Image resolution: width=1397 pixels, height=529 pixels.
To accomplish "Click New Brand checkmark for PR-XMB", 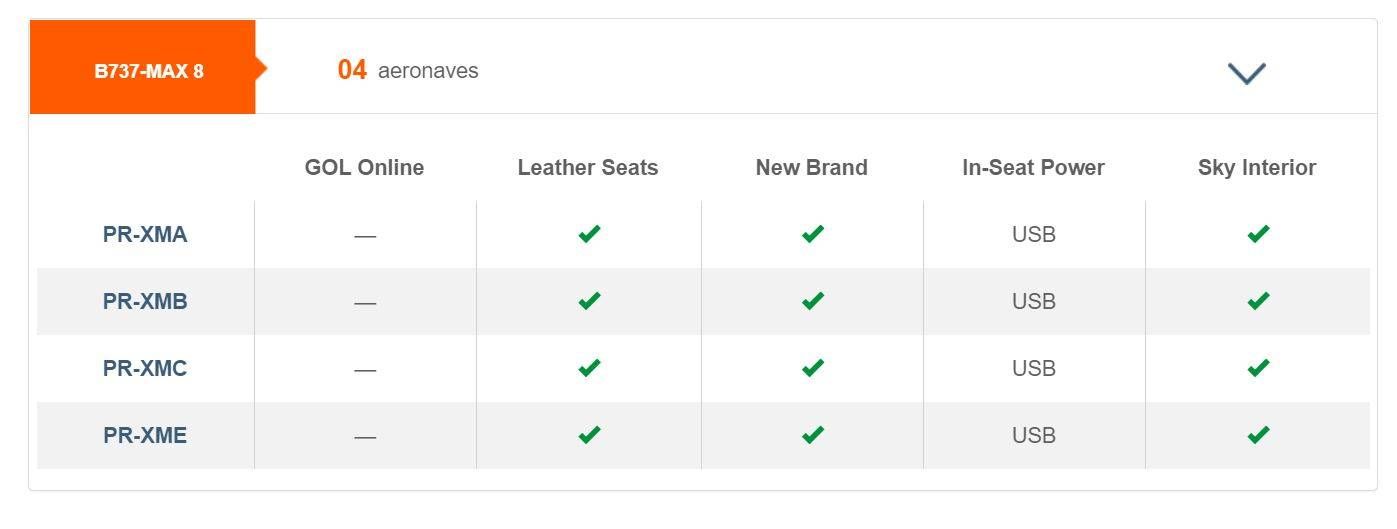I will click(813, 301).
